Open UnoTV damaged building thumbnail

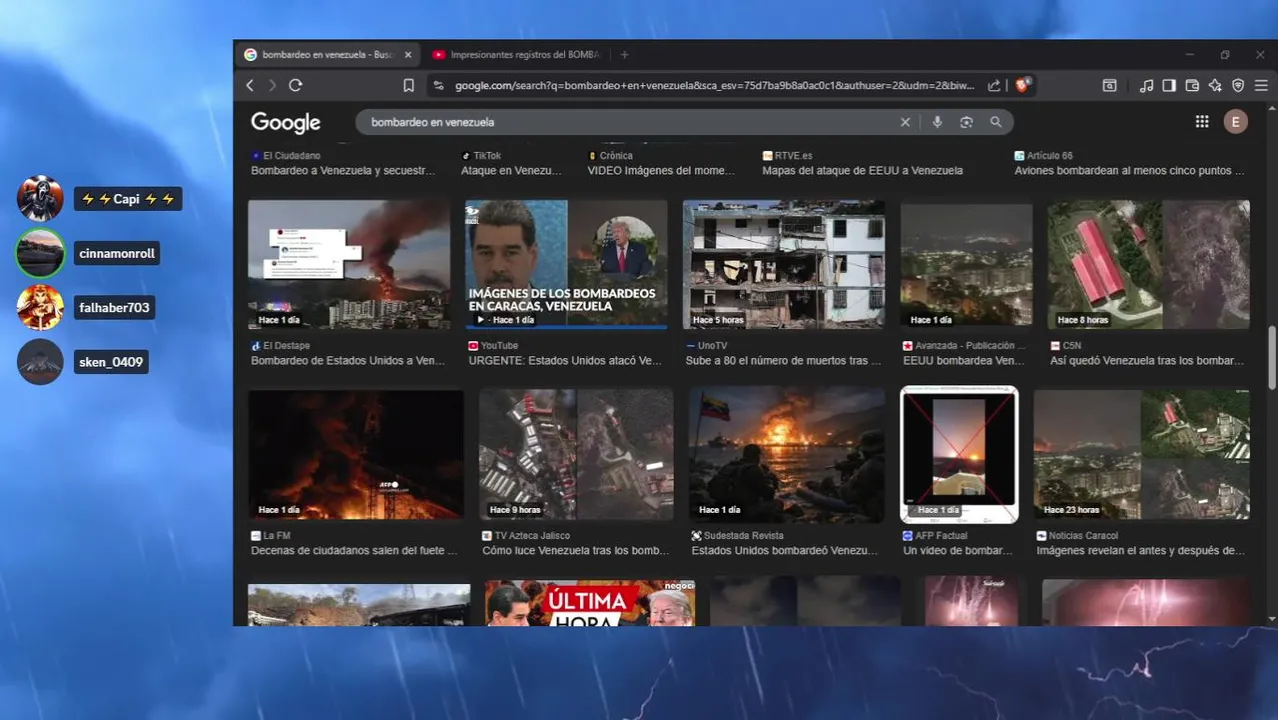coord(784,264)
